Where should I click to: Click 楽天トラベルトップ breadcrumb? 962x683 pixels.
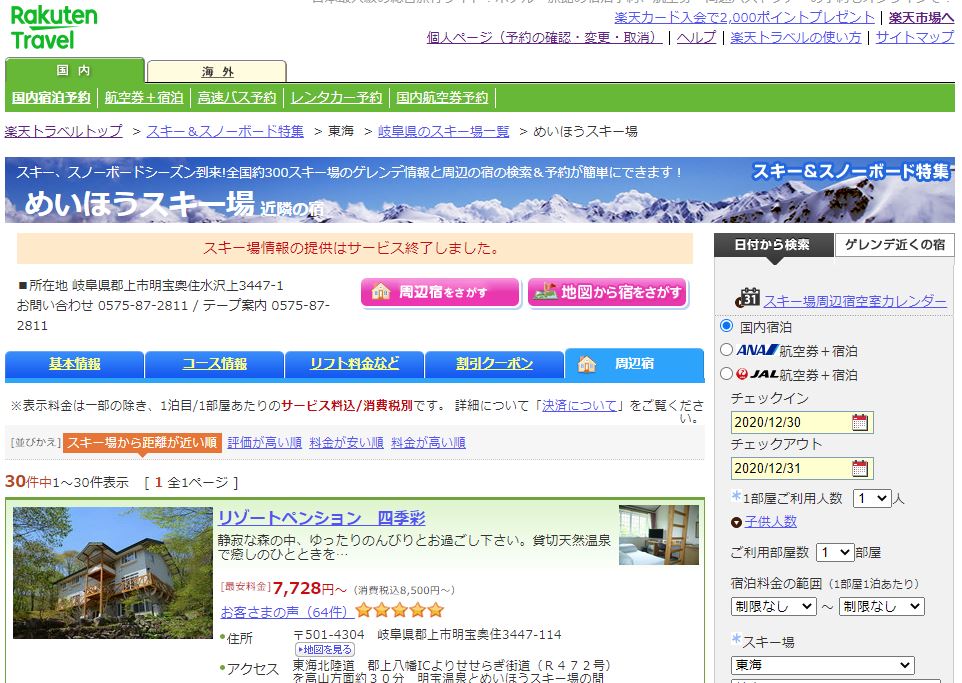click(x=64, y=131)
